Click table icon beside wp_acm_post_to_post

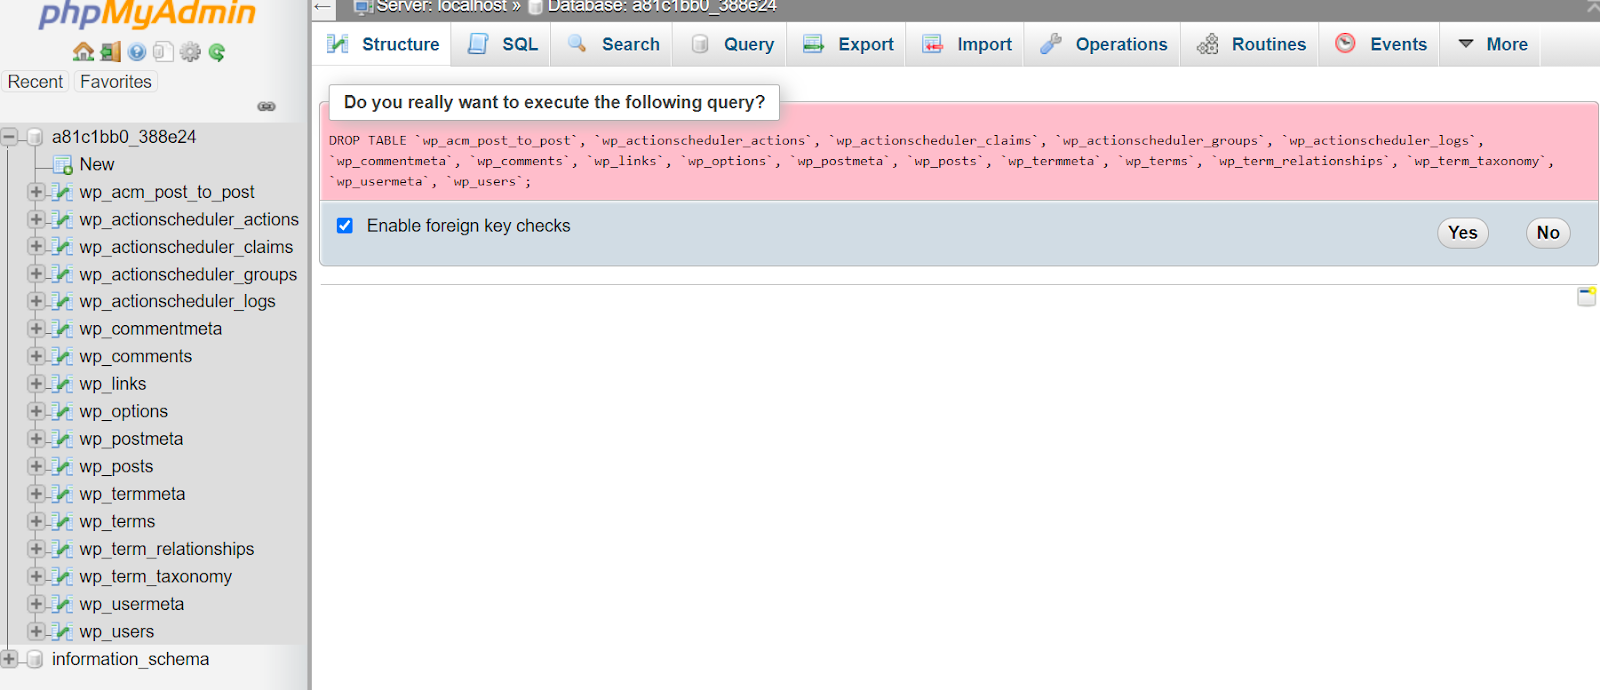63,192
